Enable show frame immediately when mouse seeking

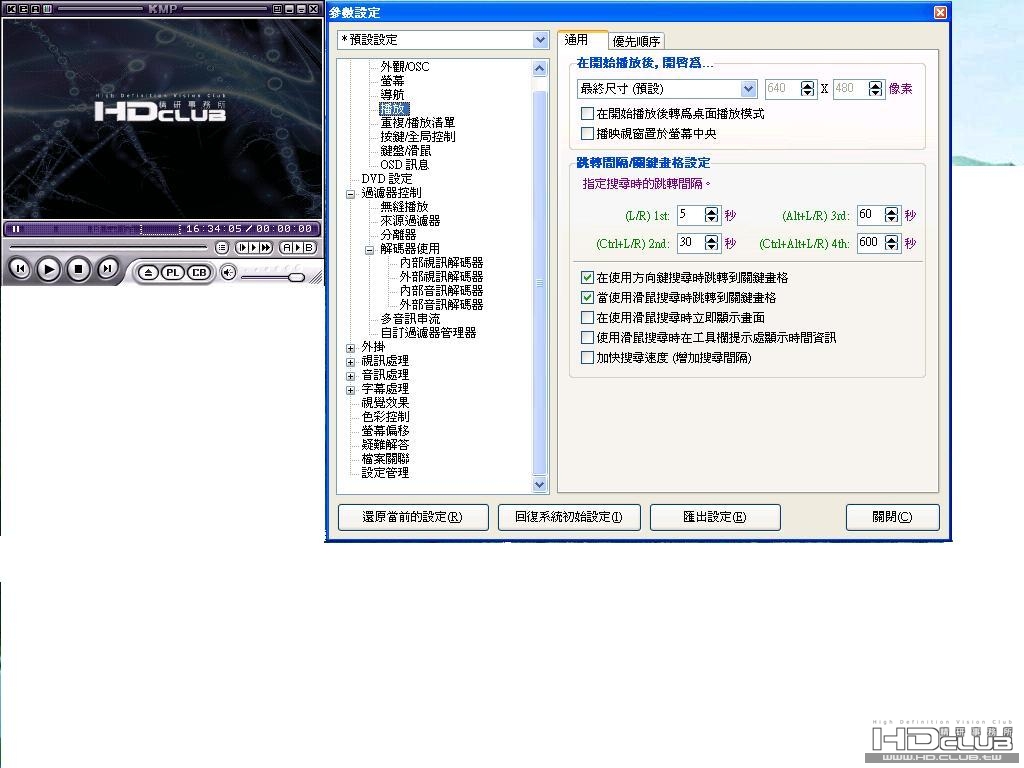pos(587,318)
